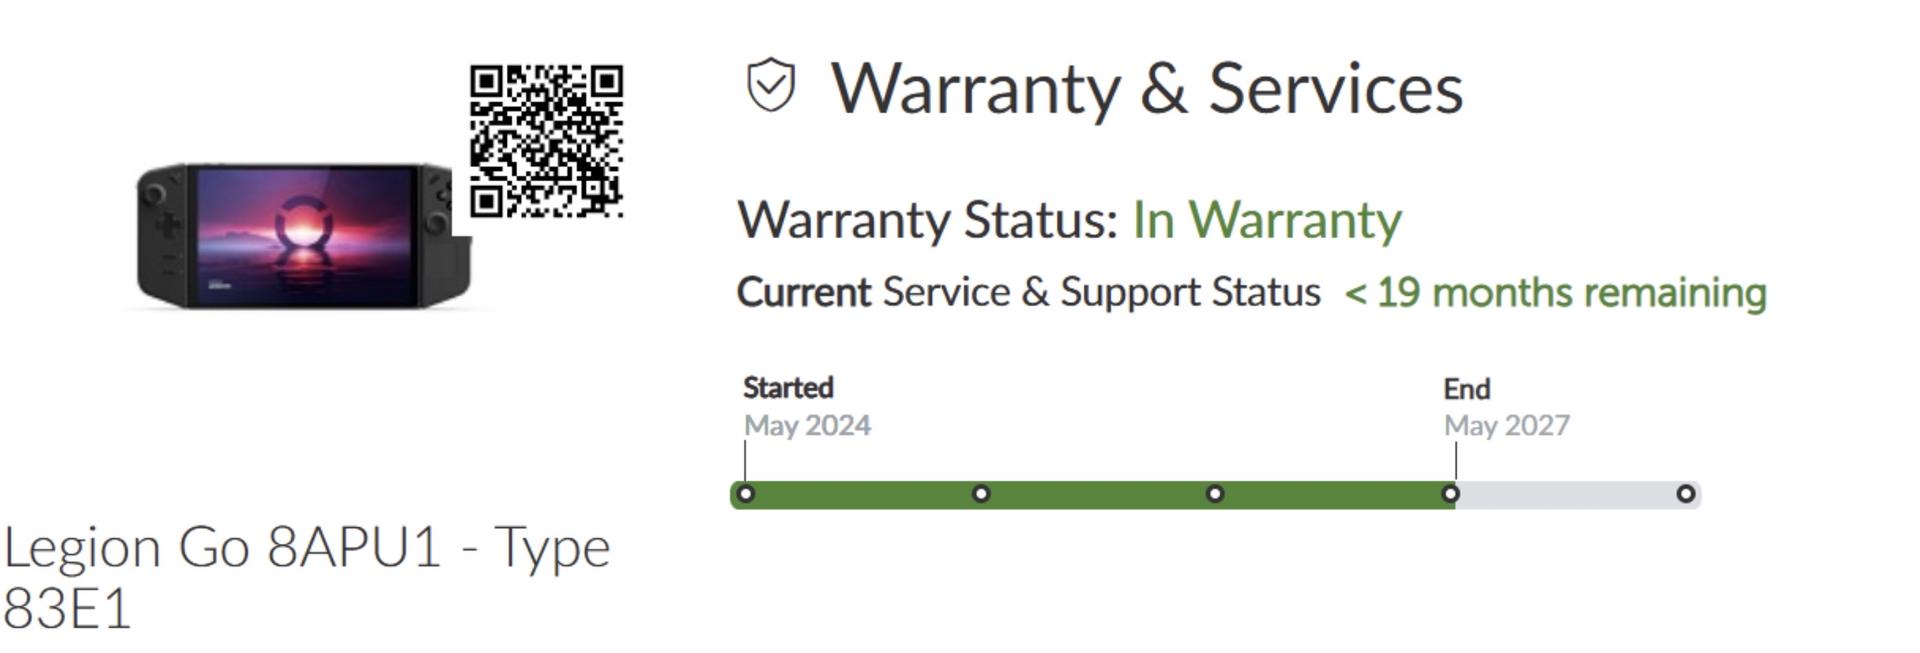The height and width of the screenshot is (653, 1920).
Task: Click the last marker on the grey bar
Action: click(1685, 494)
